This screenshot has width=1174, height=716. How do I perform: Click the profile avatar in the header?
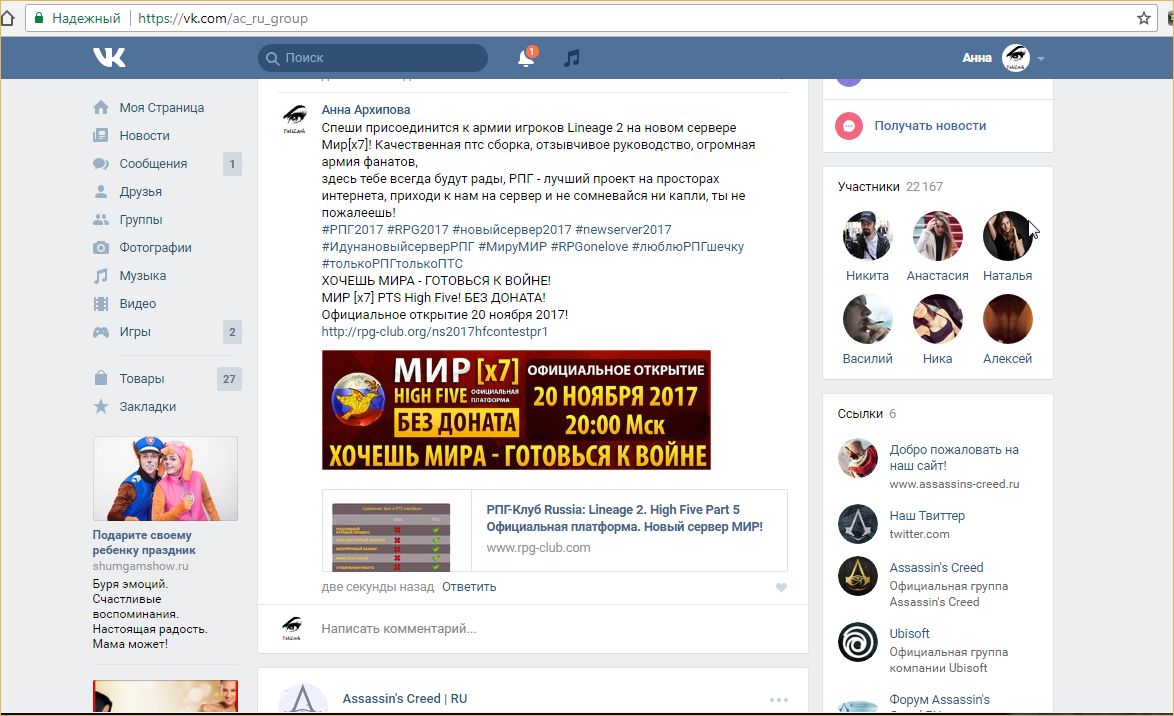click(1015, 58)
